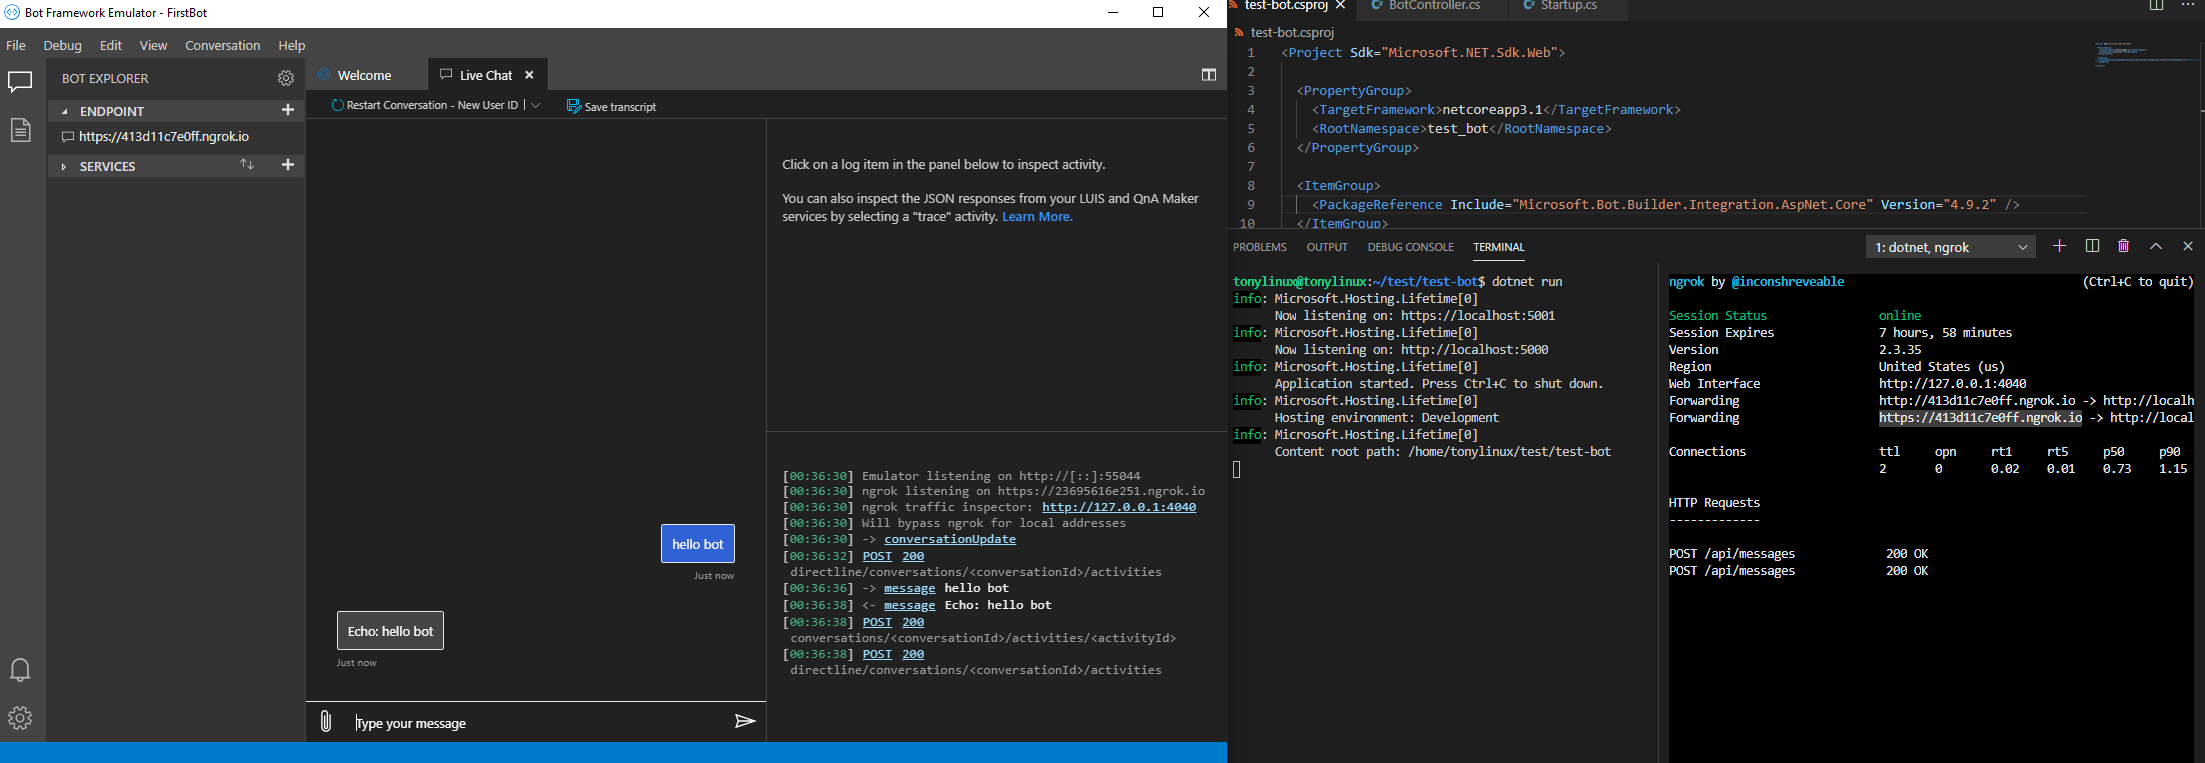
Task: Open the DEBUG CONSOLE panel tab
Action: tap(1410, 247)
